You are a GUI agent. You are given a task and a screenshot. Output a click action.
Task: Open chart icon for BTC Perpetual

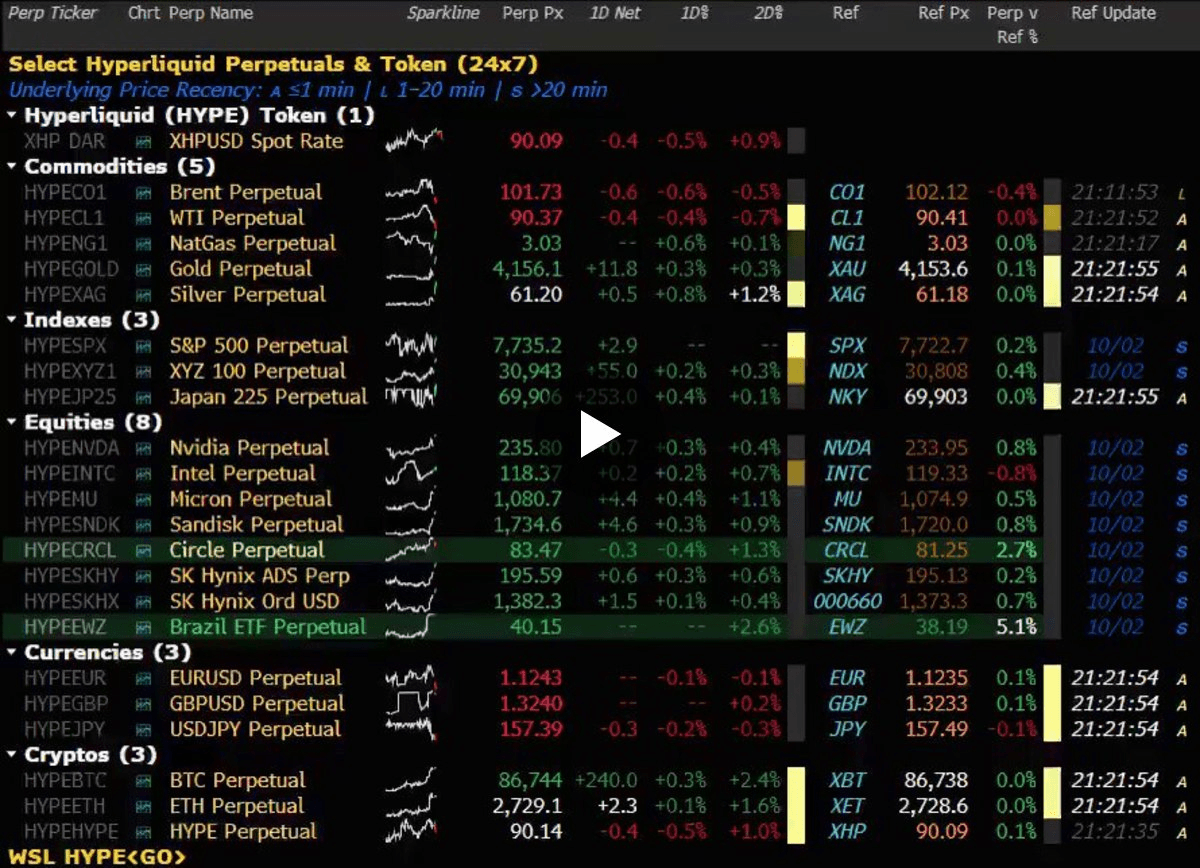pyautogui.click(x=143, y=781)
